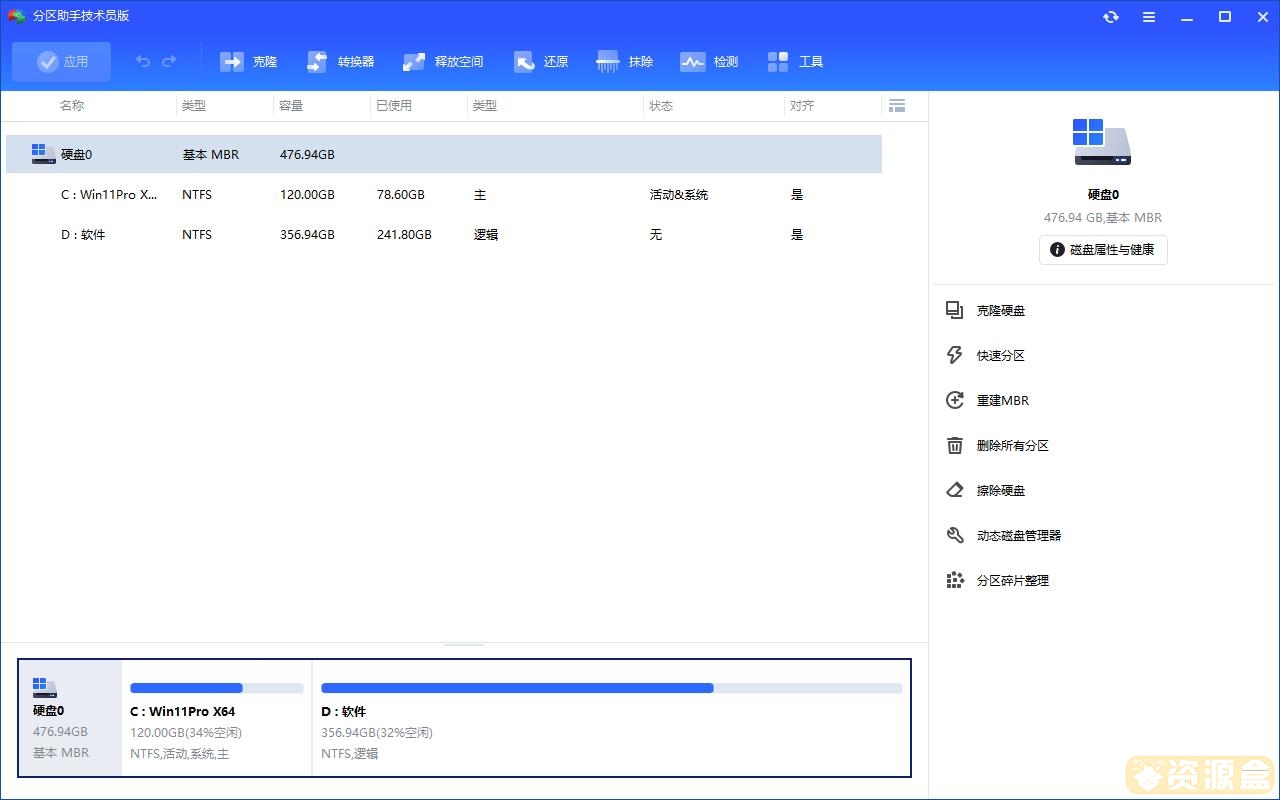Click the 241.80GB used cell
Viewport: 1280px width, 800px height.
tap(404, 235)
